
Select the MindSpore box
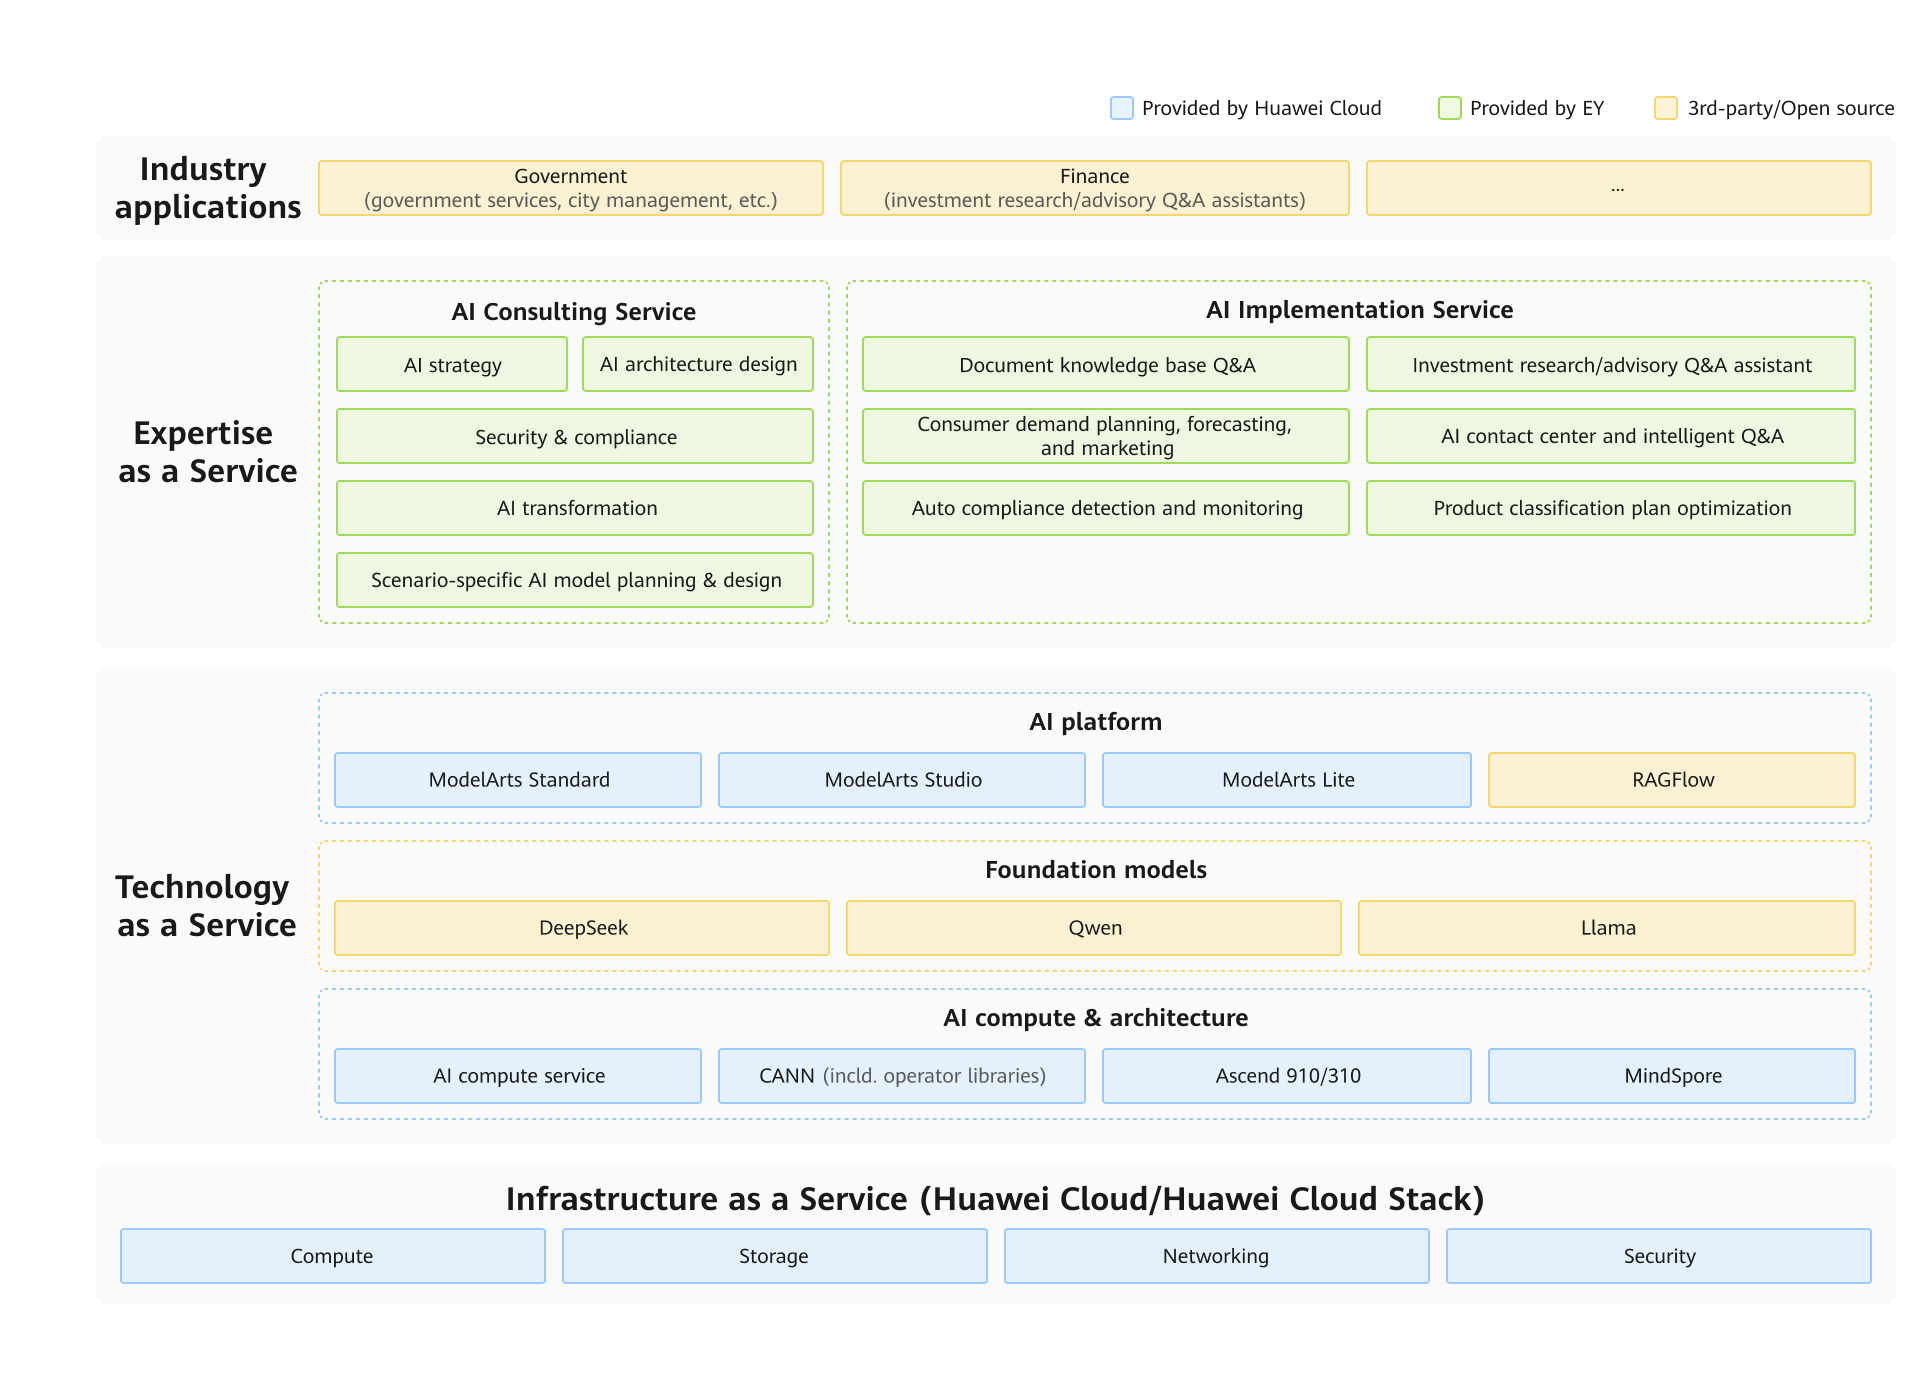(1672, 1076)
